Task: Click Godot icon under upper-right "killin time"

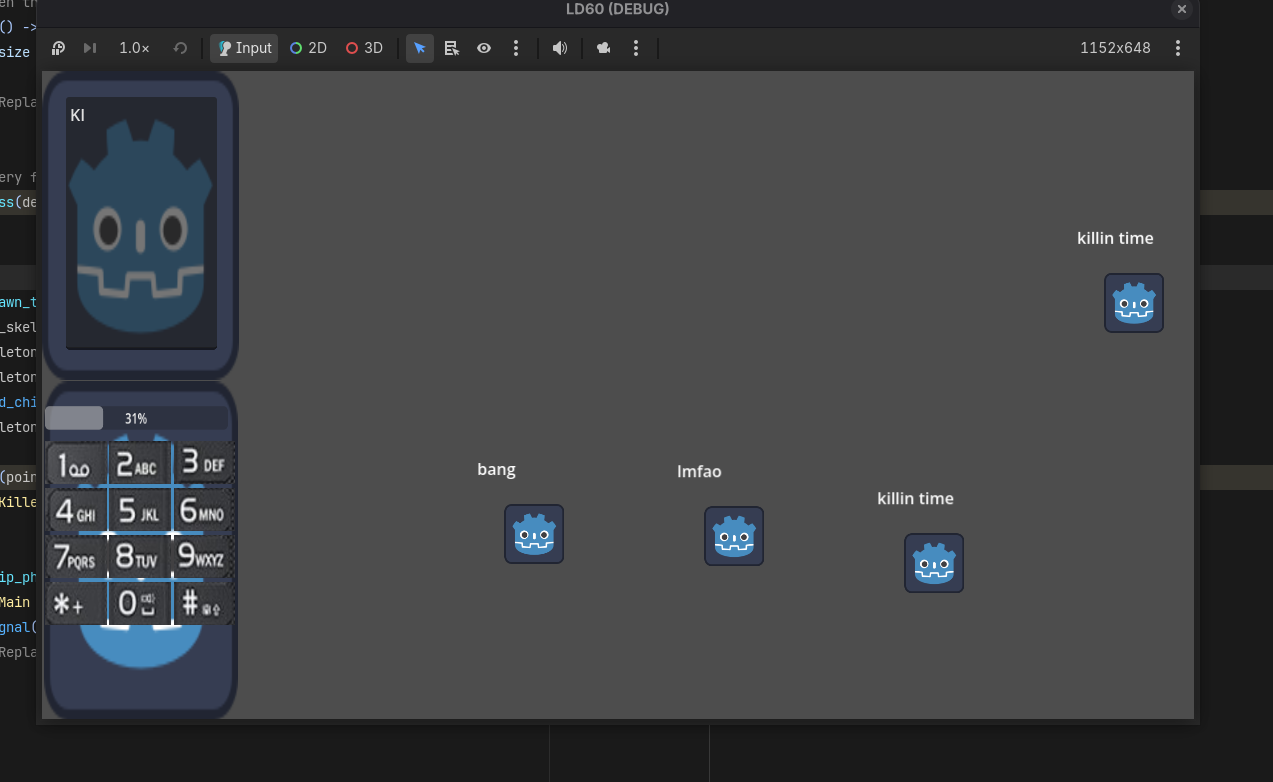Action: pos(1134,303)
